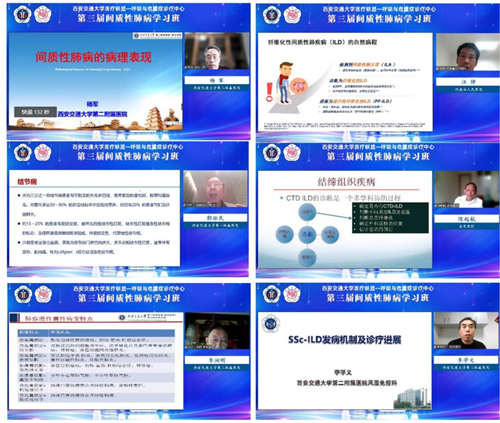Click the 陈起航 name label
This screenshot has height=423, width=500.
click(466, 219)
